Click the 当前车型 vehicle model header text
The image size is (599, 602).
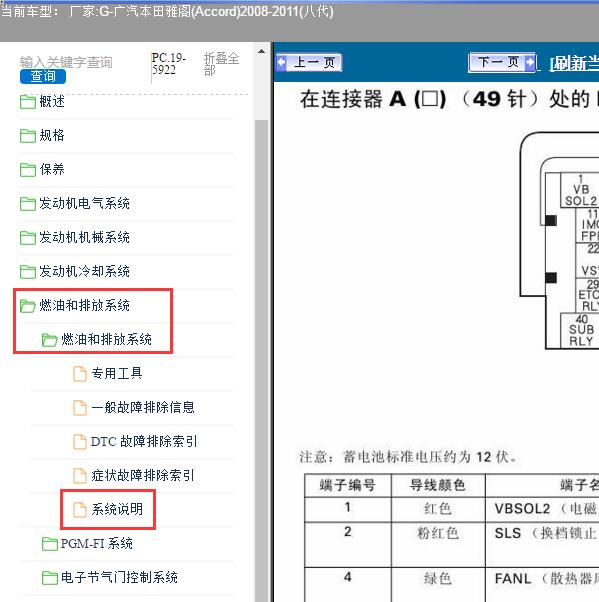point(167,11)
